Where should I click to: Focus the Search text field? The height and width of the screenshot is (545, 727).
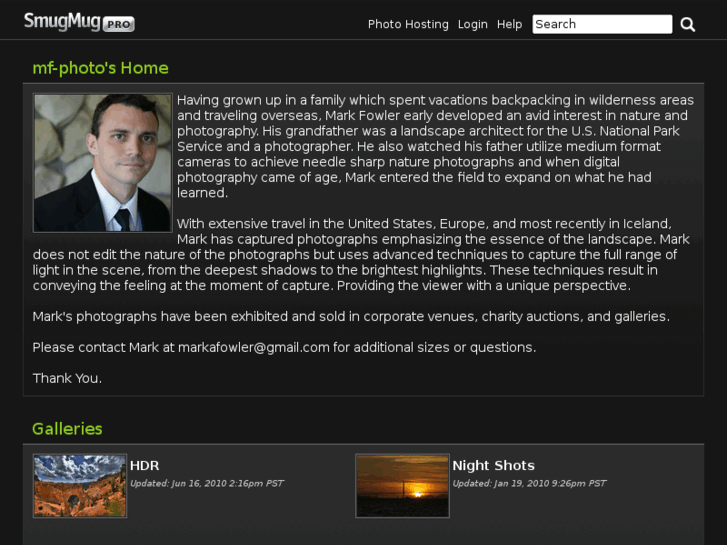coord(601,24)
